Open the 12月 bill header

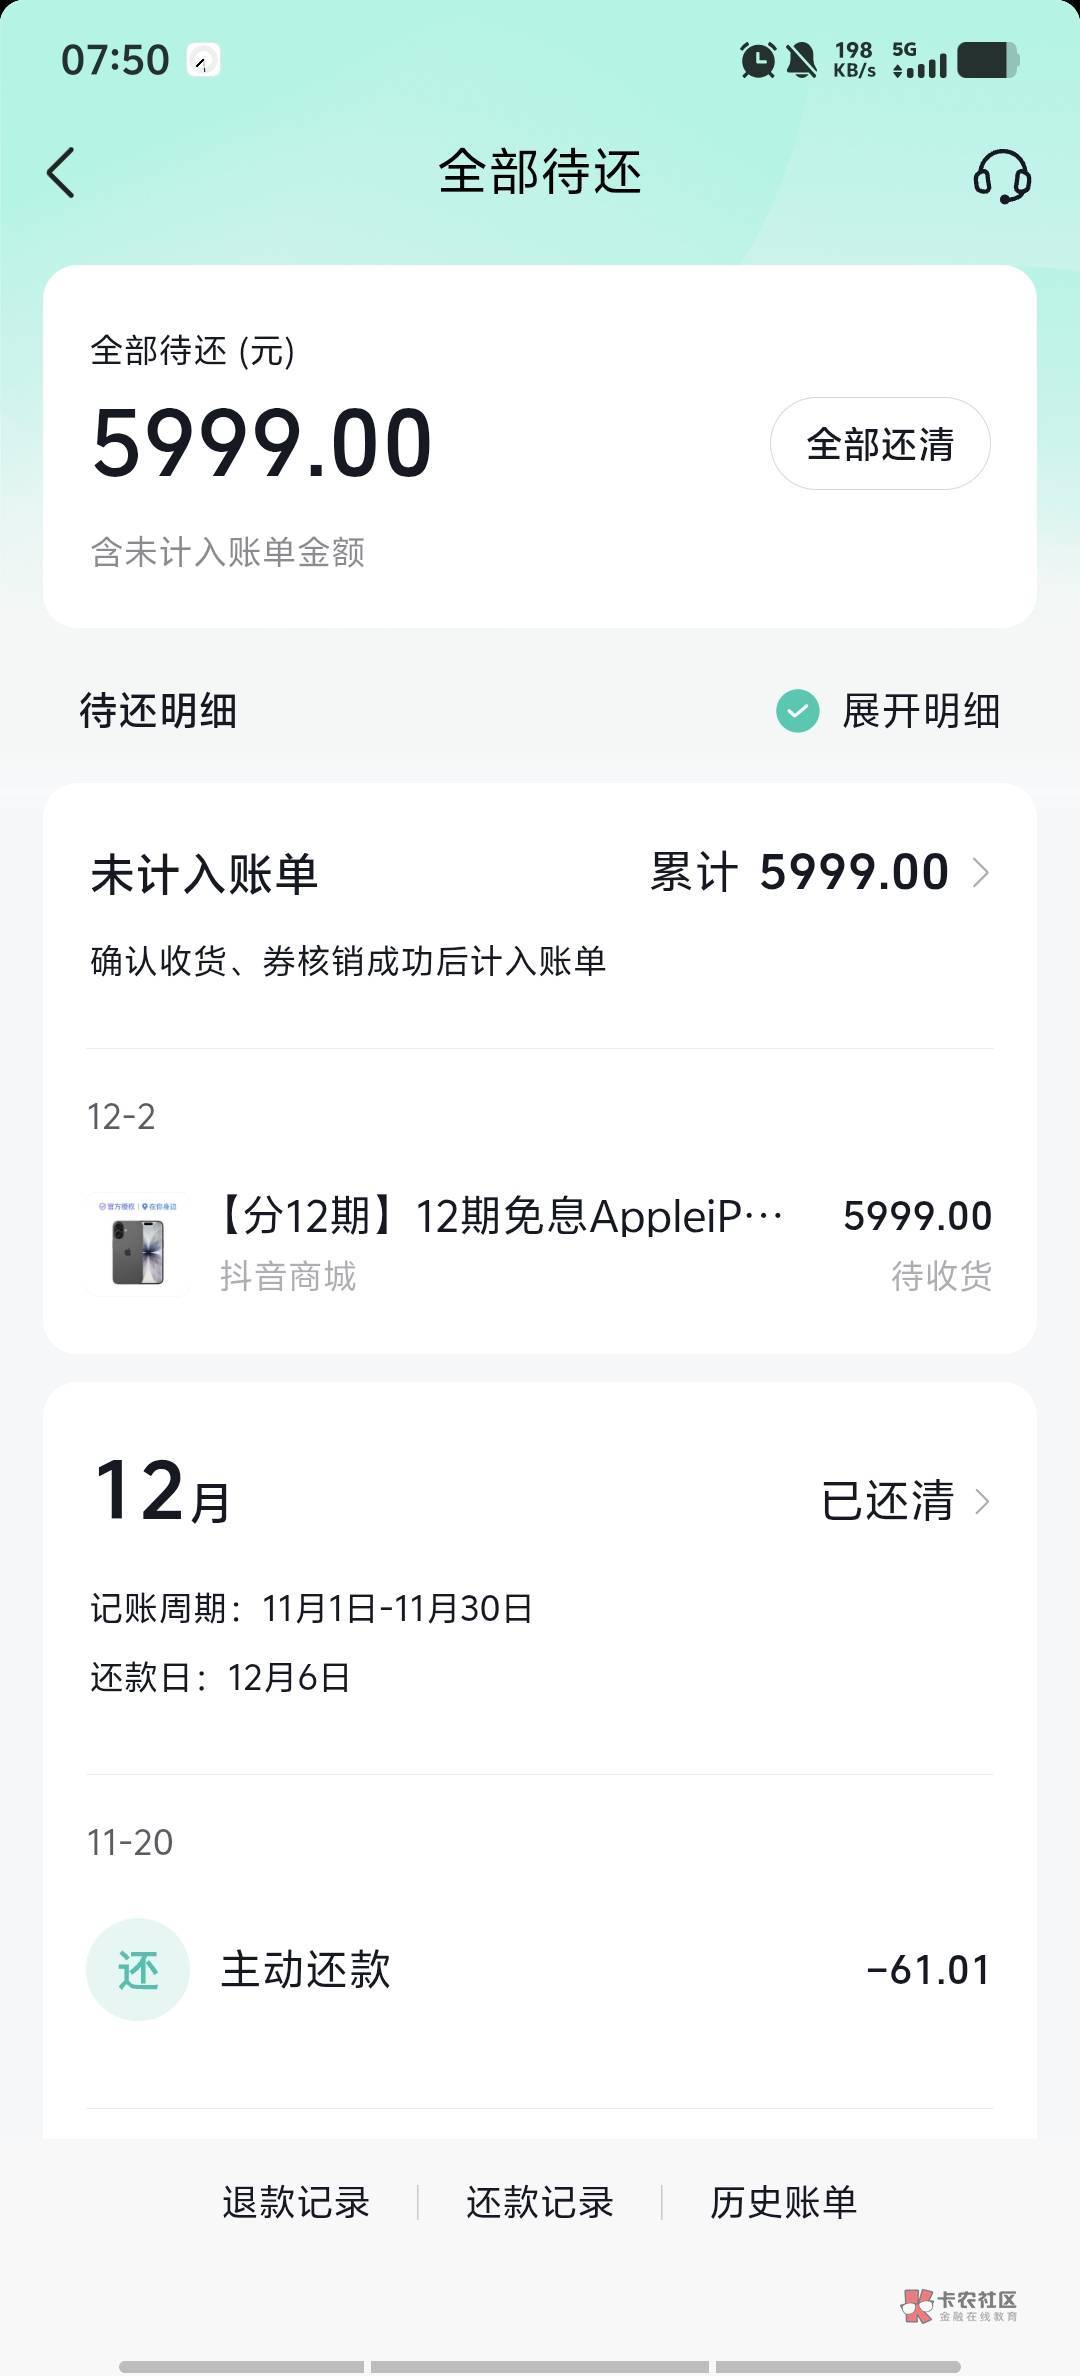click(162, 1492)
